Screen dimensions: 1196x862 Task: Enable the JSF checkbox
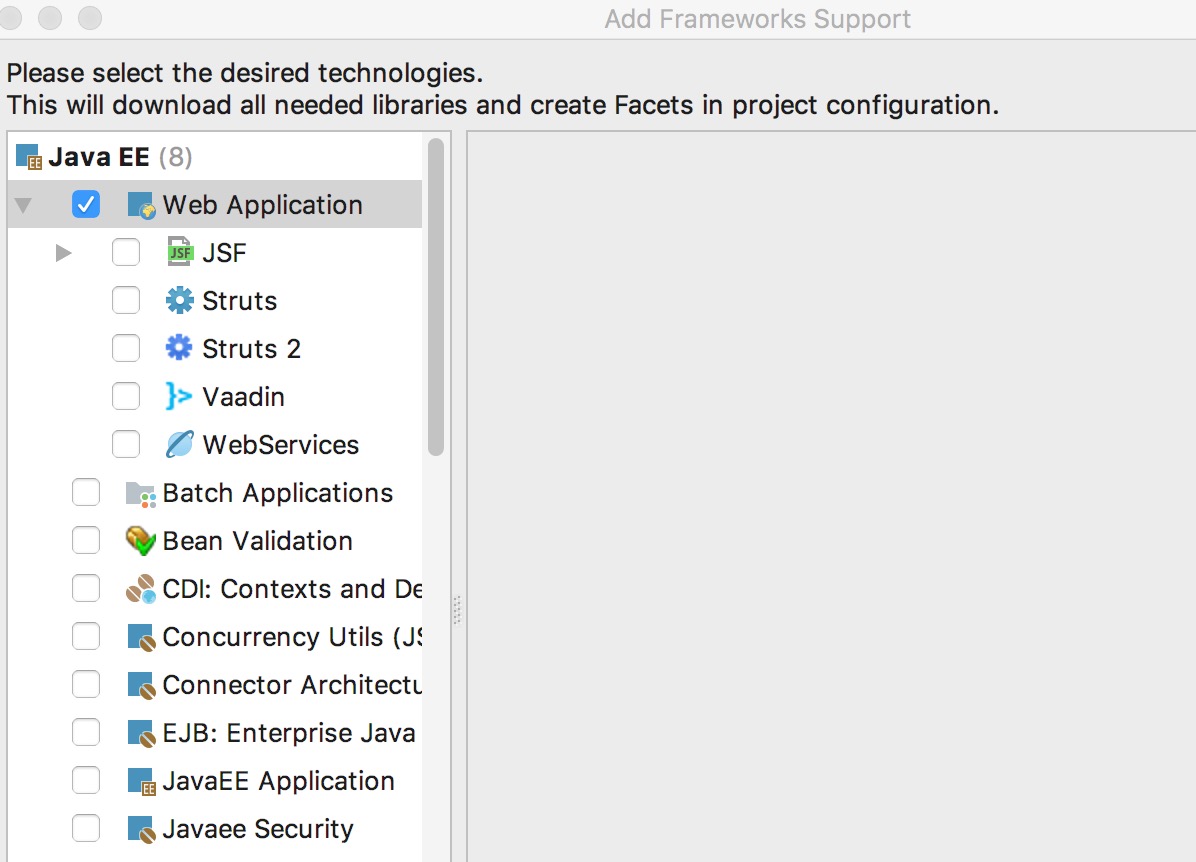pos(126,252)
